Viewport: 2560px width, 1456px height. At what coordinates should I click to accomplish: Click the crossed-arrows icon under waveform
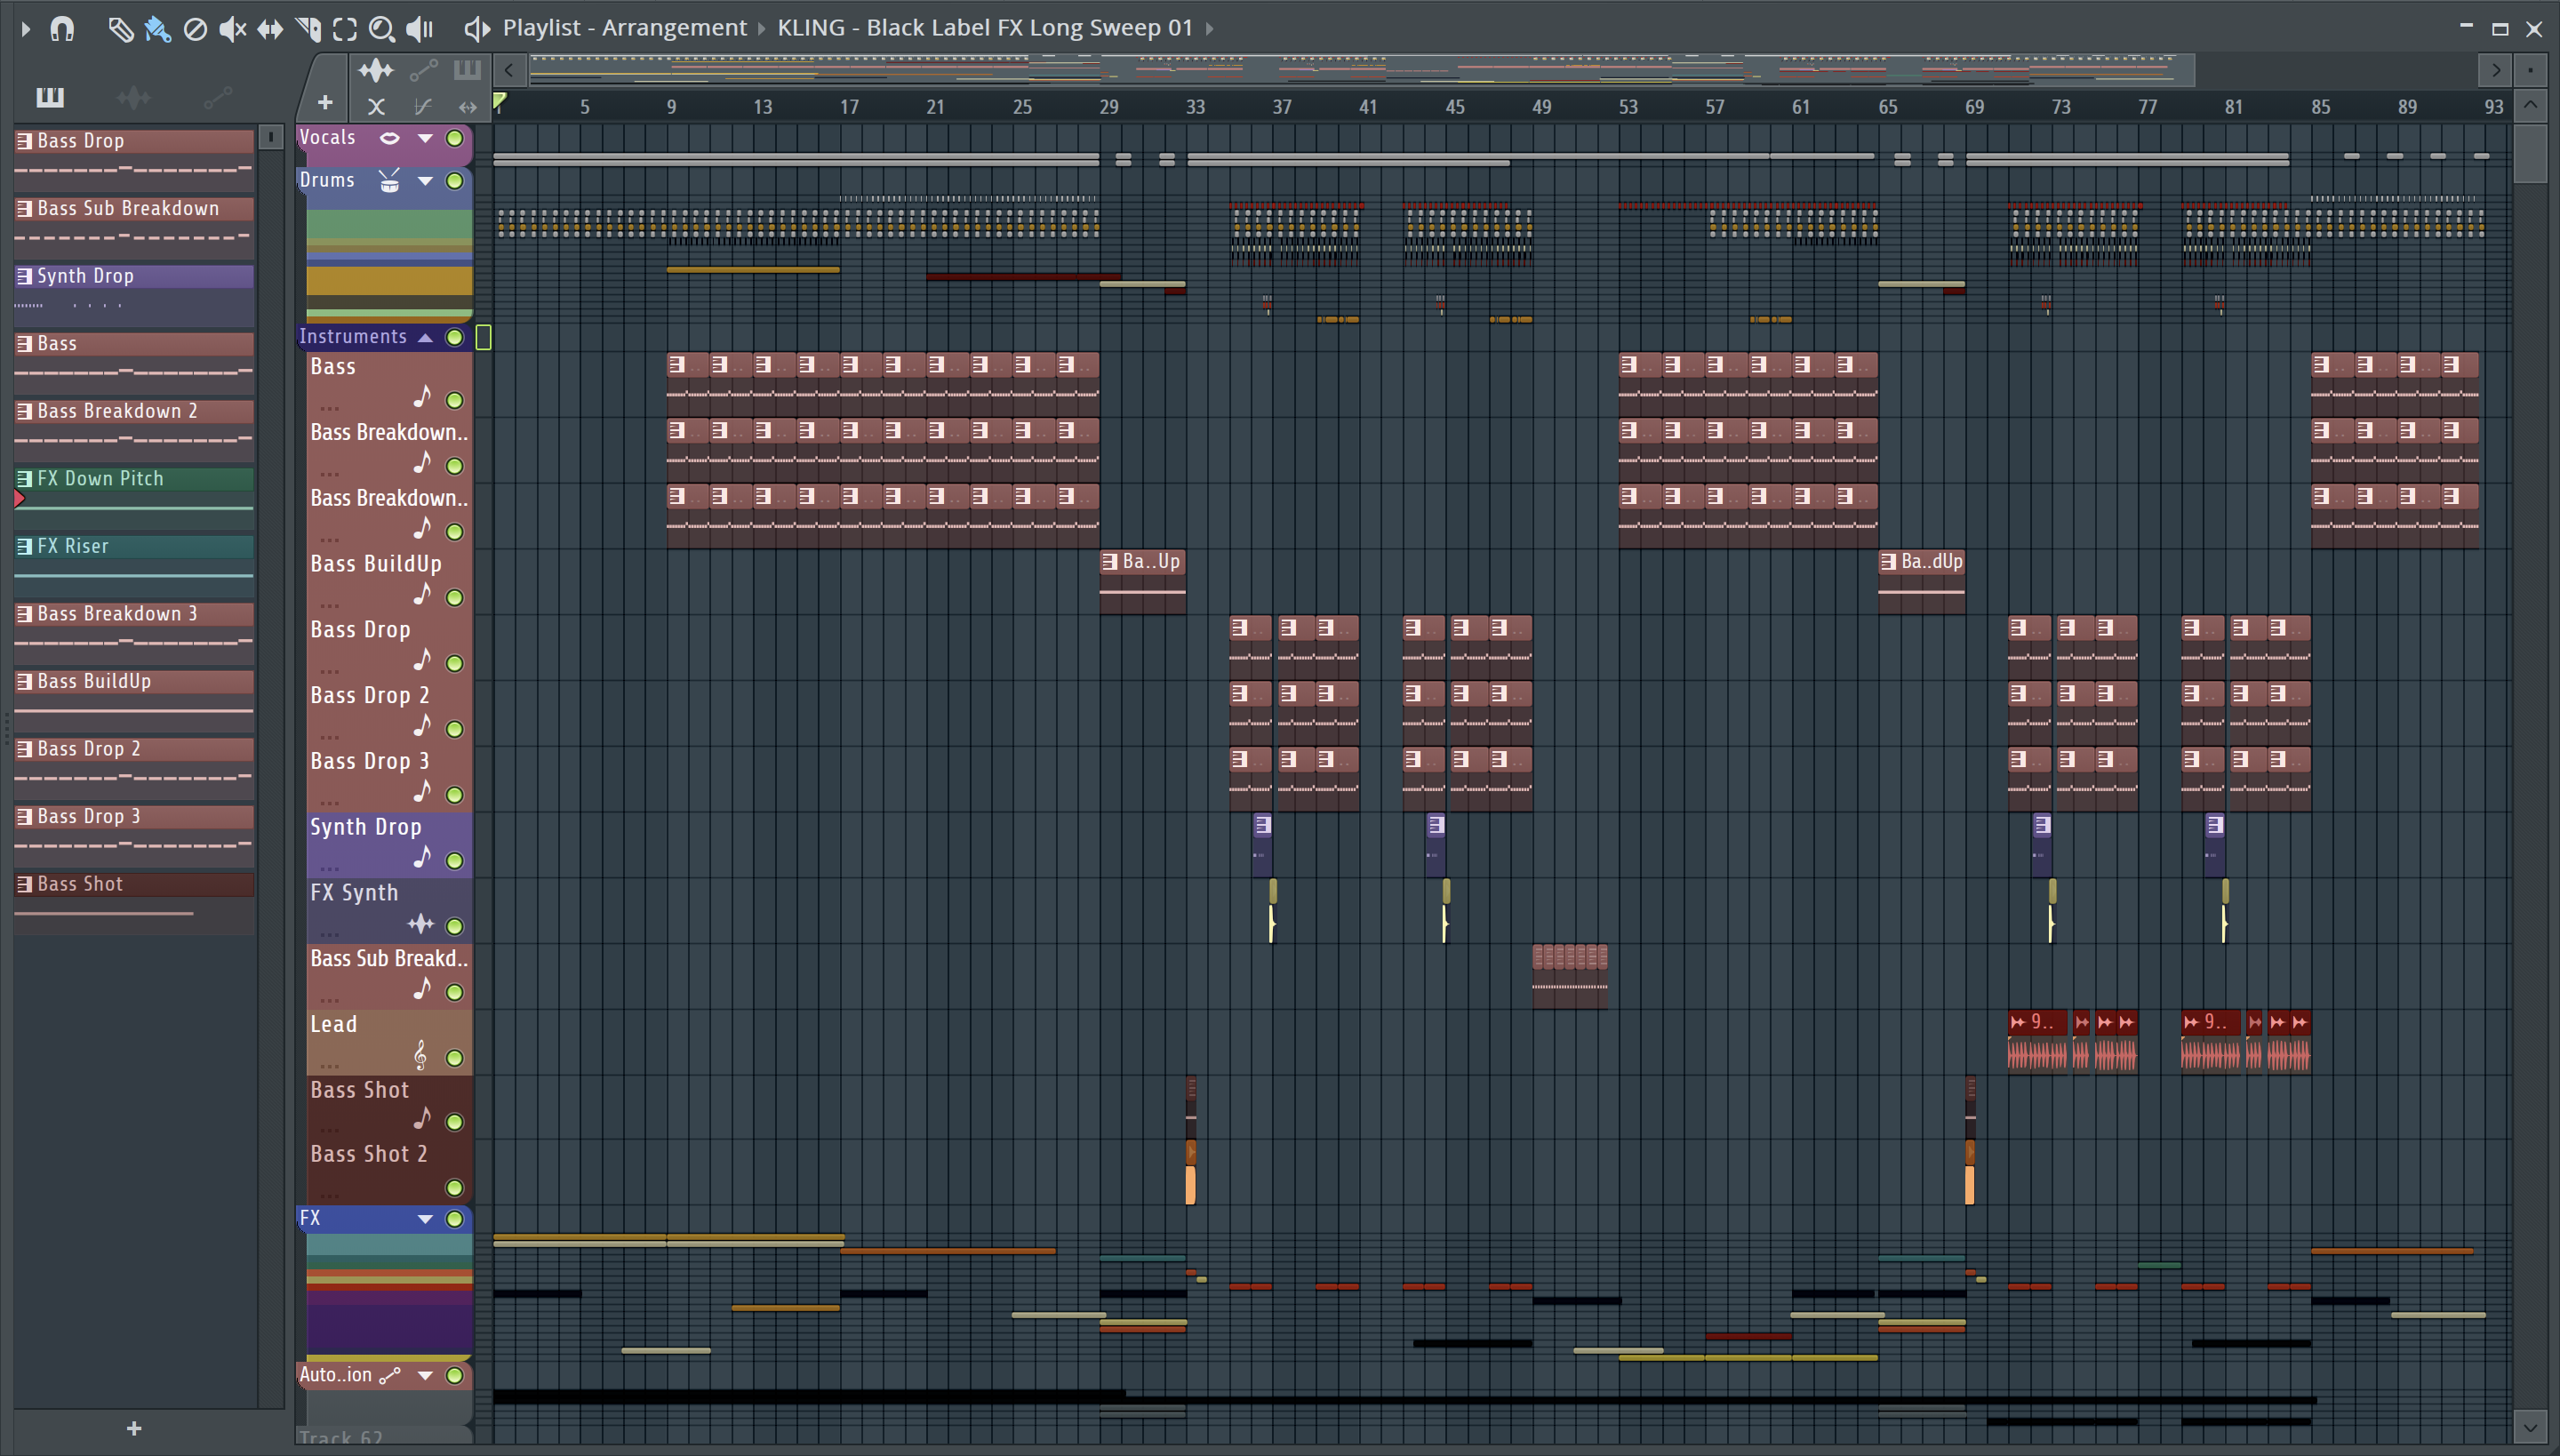pos(376,106)
